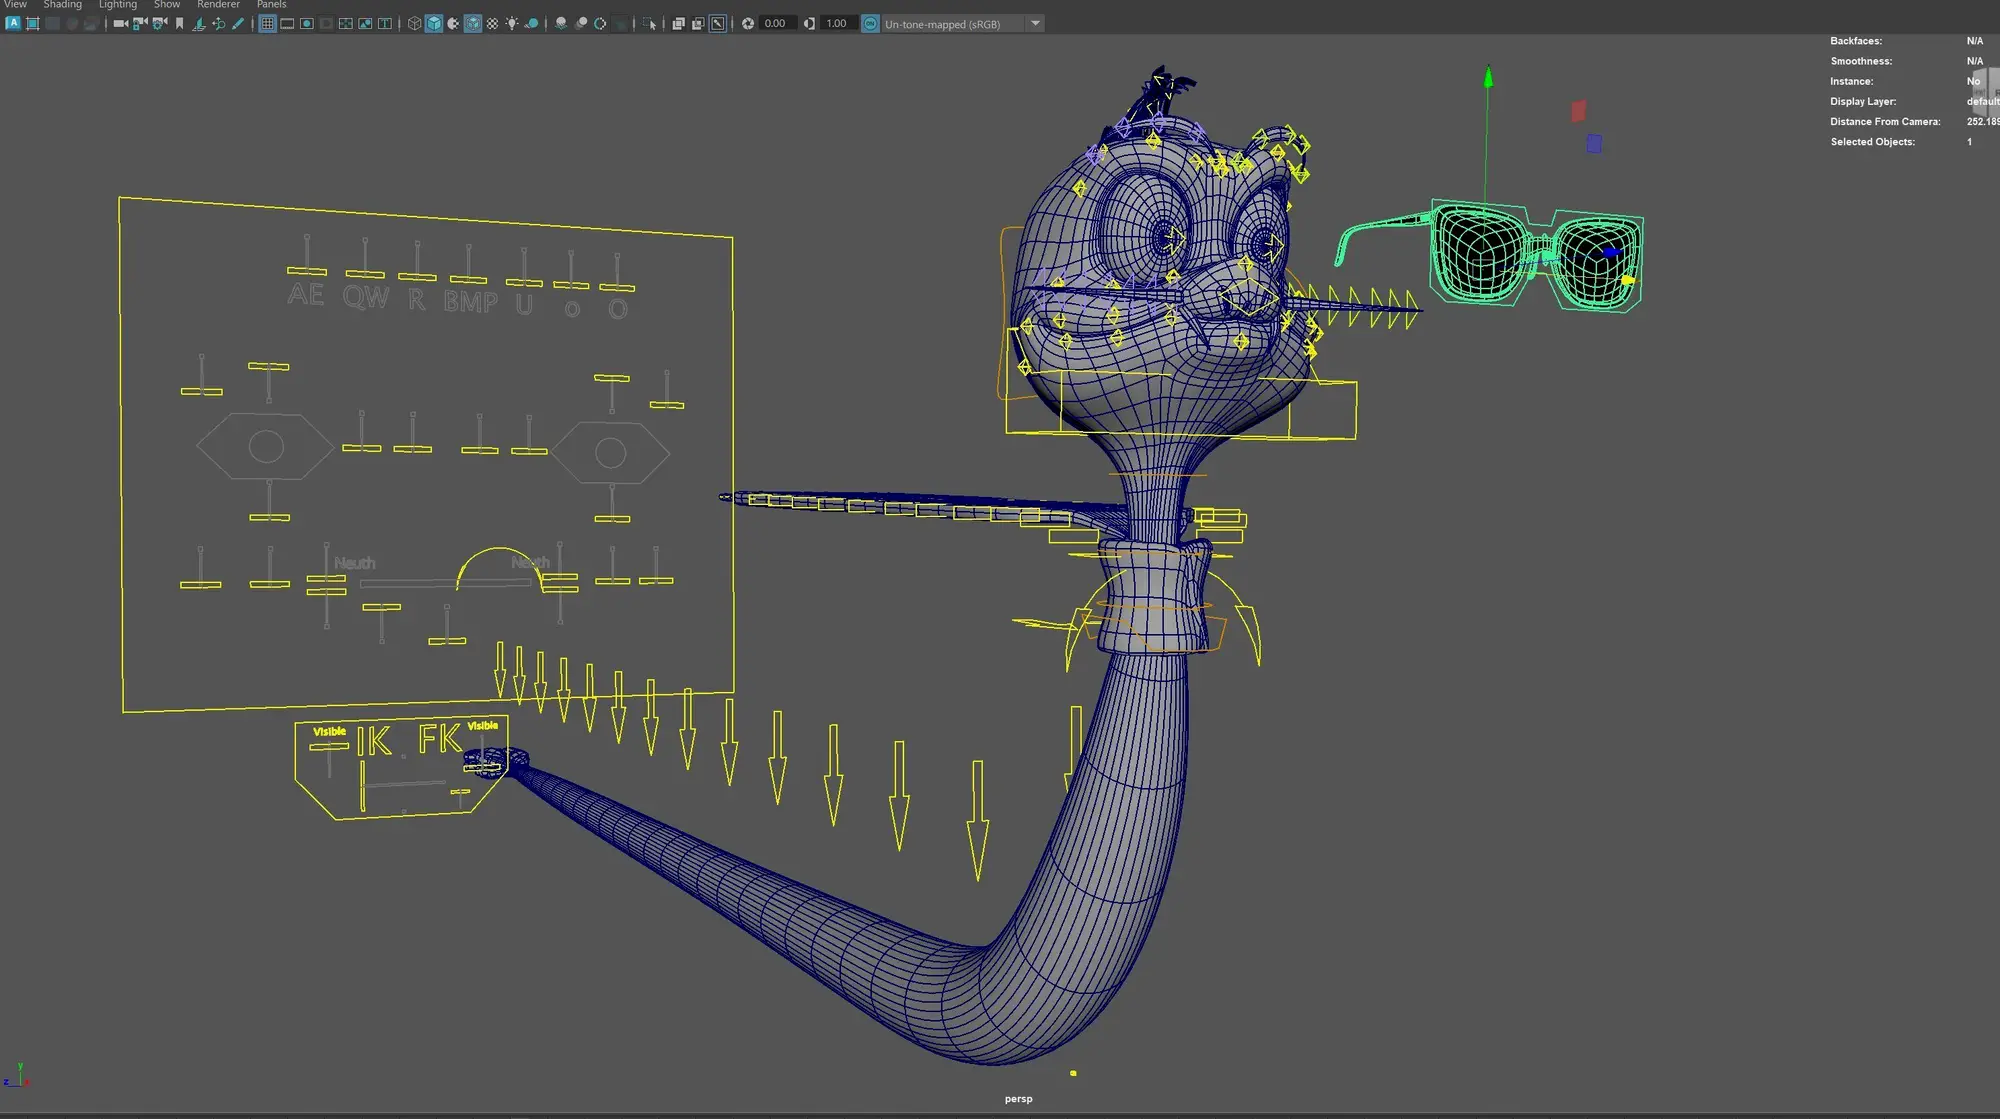The height and width of the screenshot is (1119, 2000).
Task: Open Camera Attributes icon with gear
Action: pyautogui.click(x=160, y=24)
